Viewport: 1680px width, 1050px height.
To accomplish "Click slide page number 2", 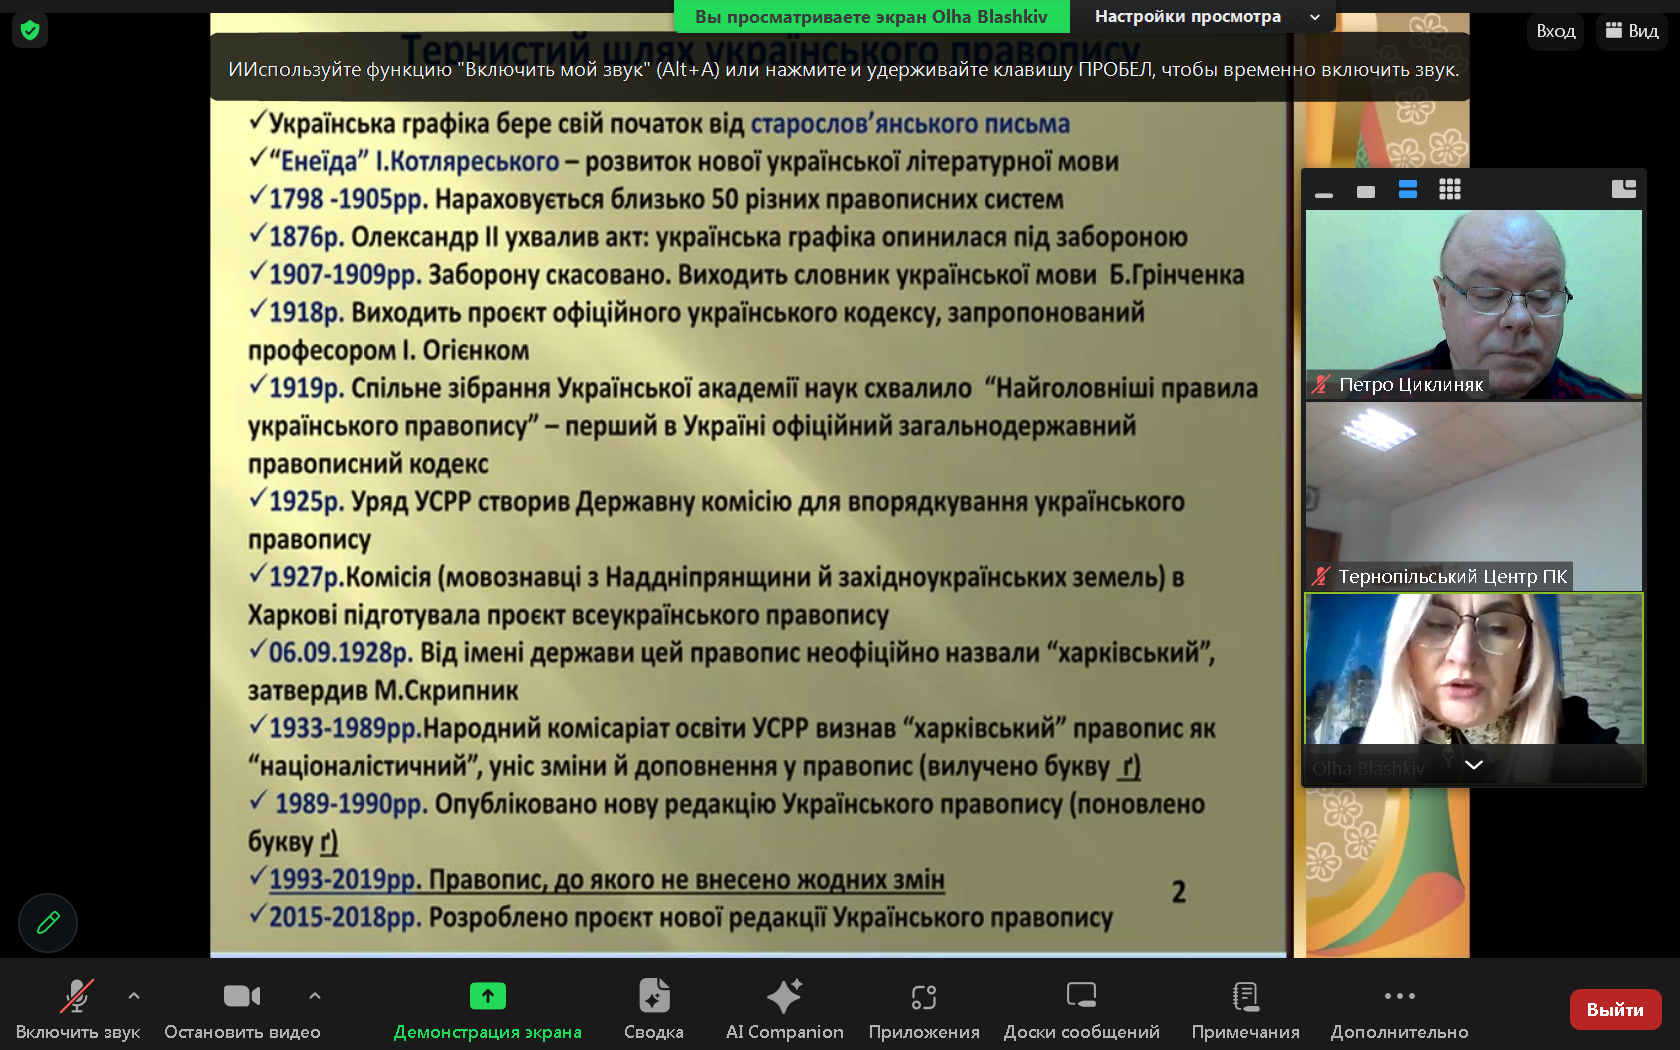I will [1179, 891].
